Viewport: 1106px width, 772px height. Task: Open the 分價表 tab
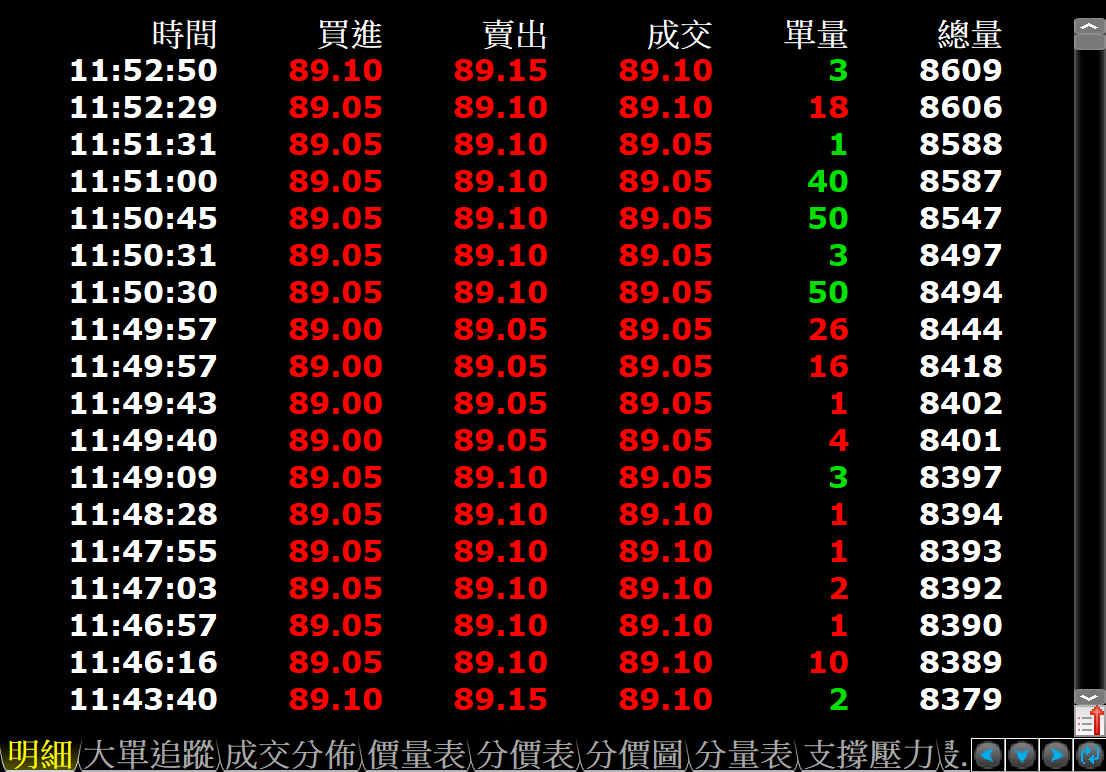[525, 755]
